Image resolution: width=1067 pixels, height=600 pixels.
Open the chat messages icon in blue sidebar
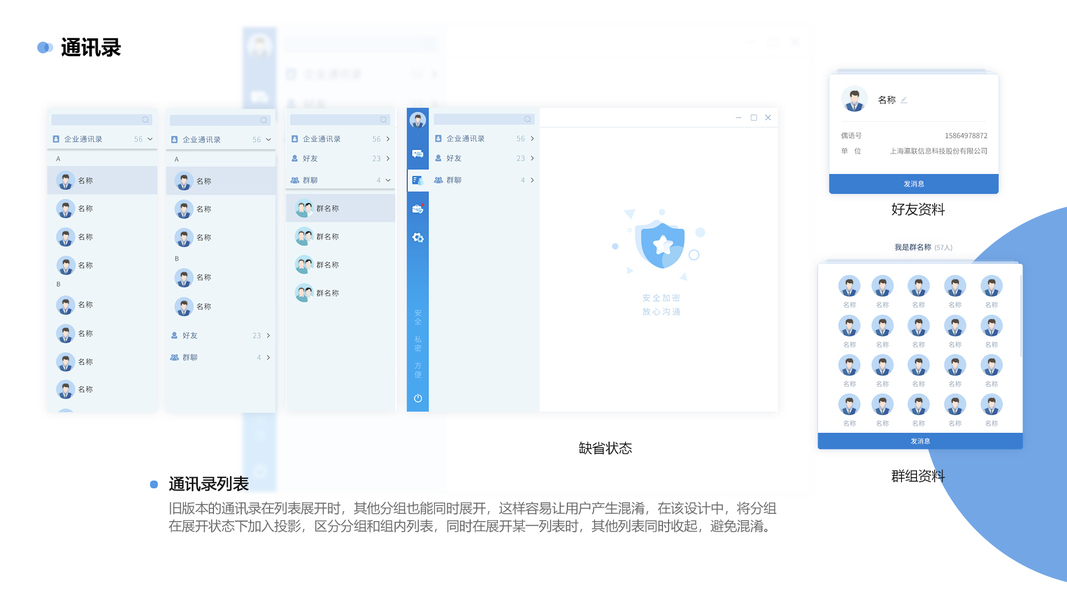[418, 154]
